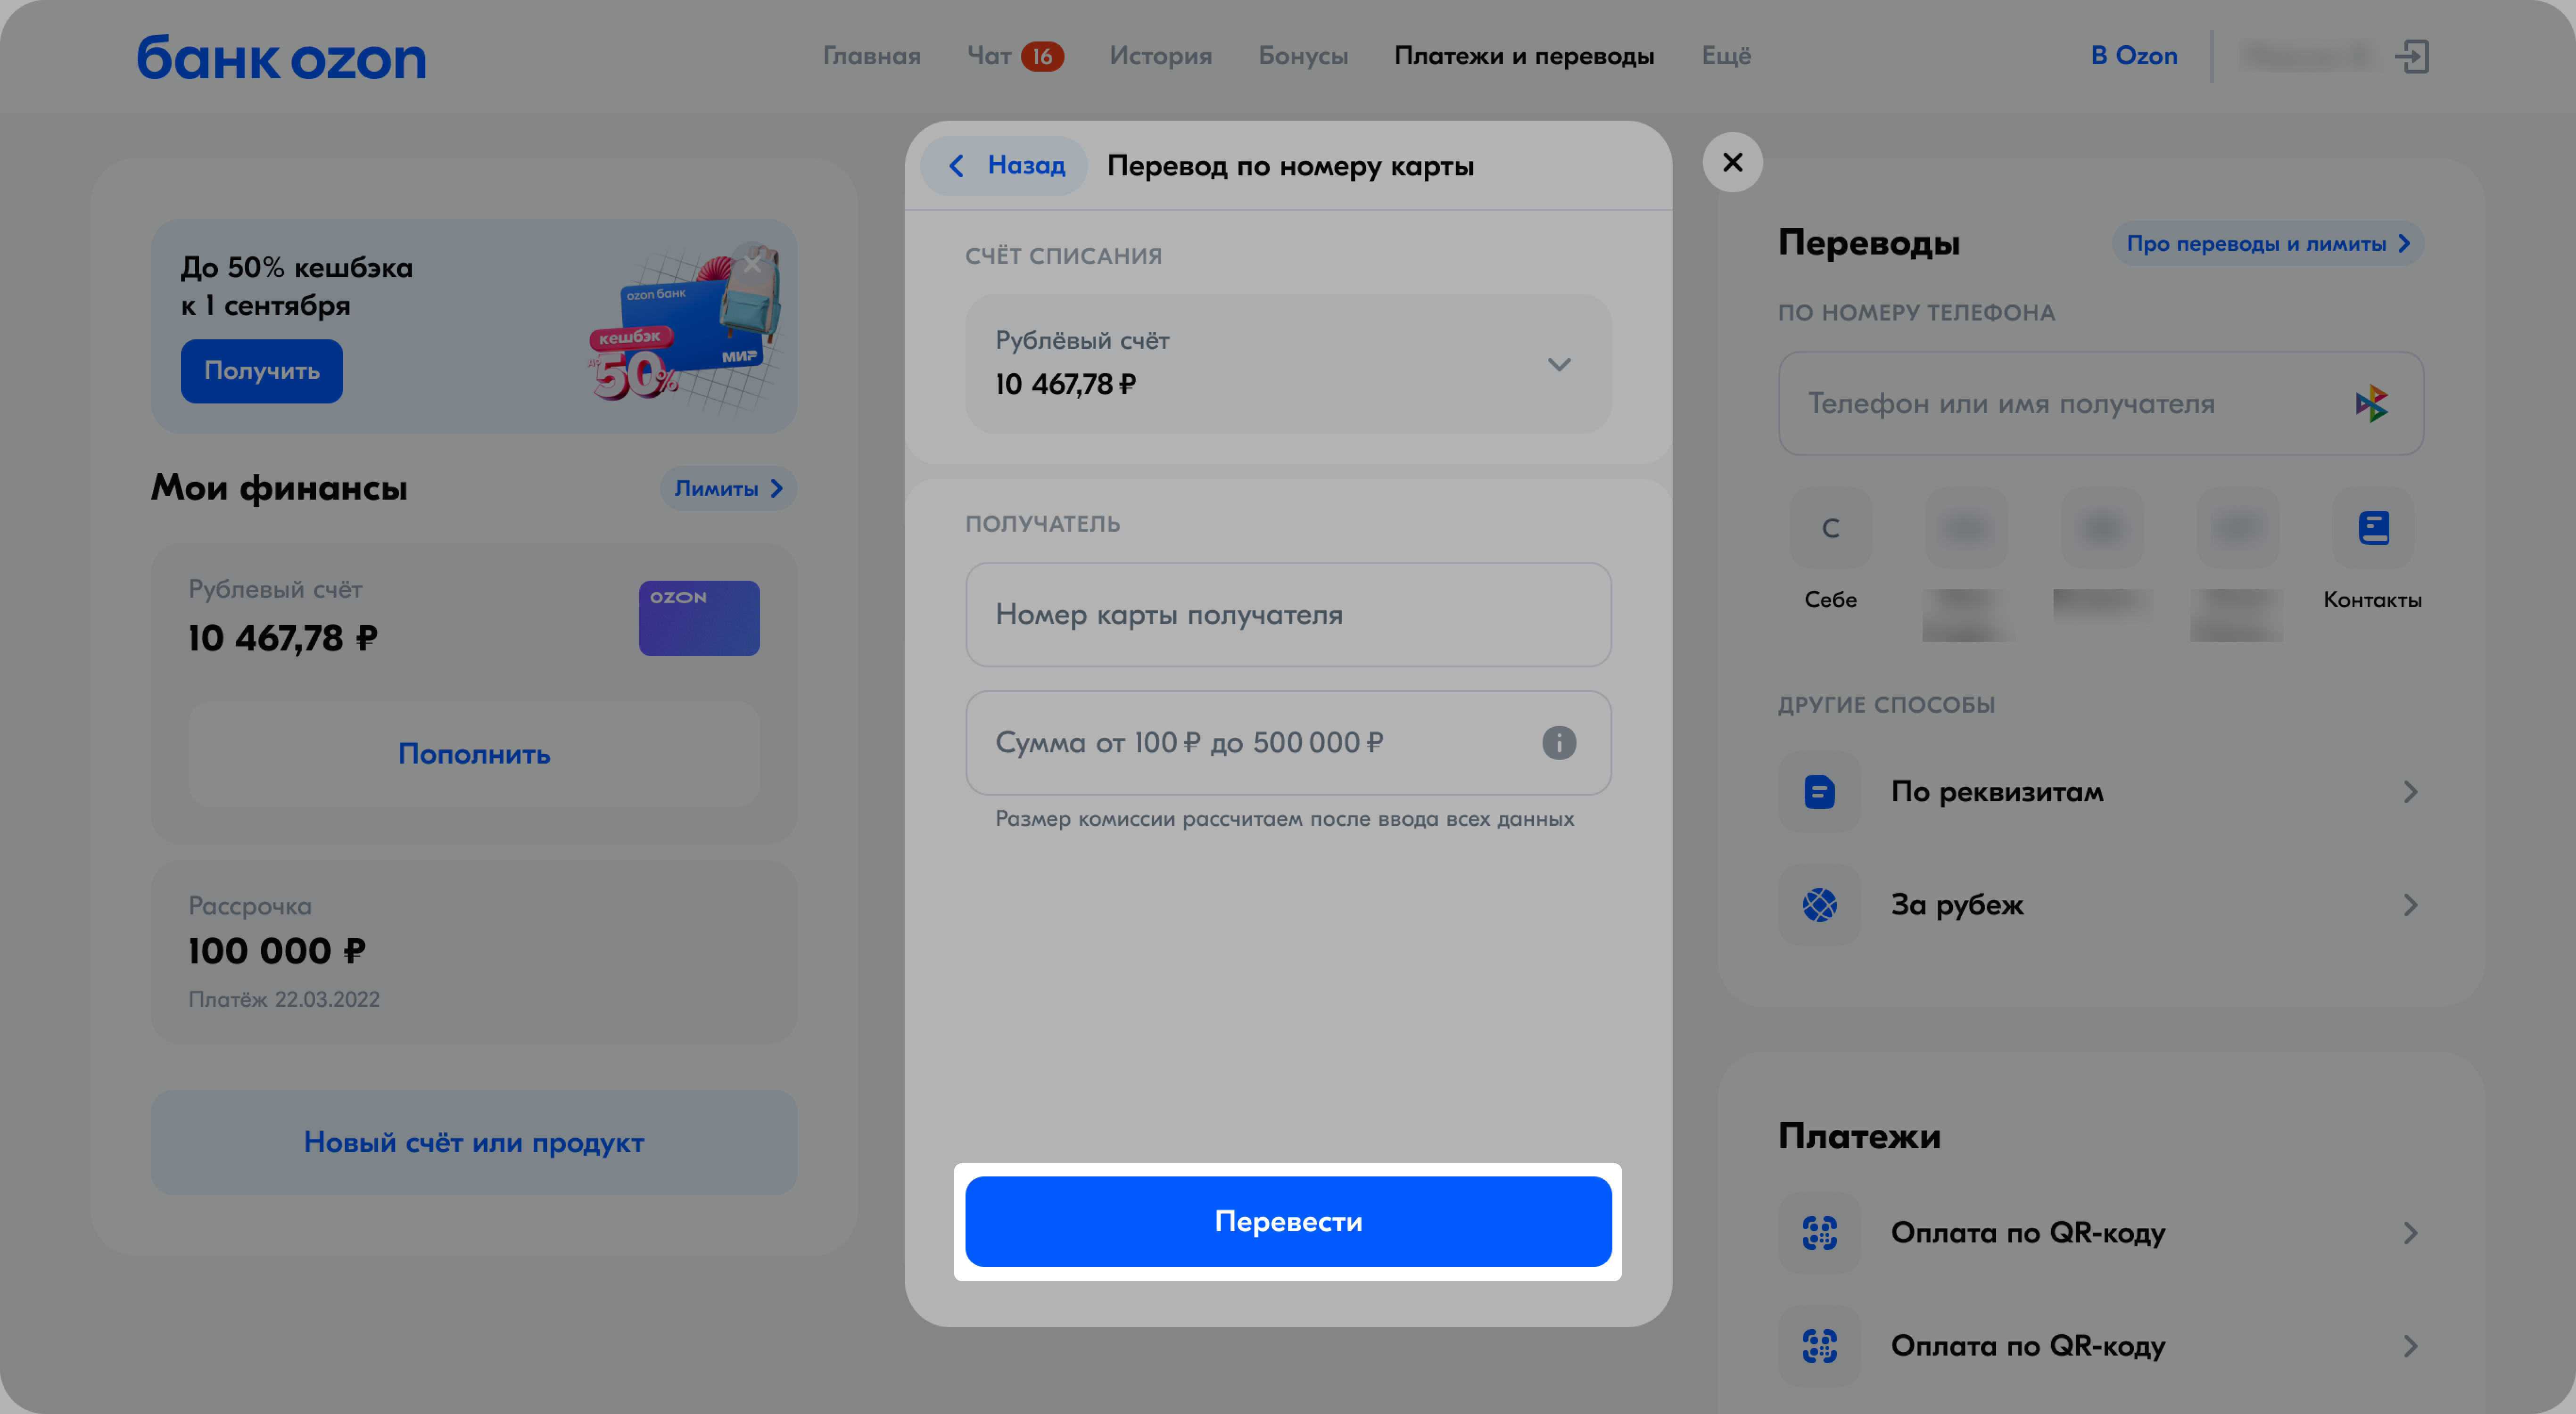Click the Размер комиссии hint text
This screenshot has width=2576, height=1414.
coord(1284,818)
